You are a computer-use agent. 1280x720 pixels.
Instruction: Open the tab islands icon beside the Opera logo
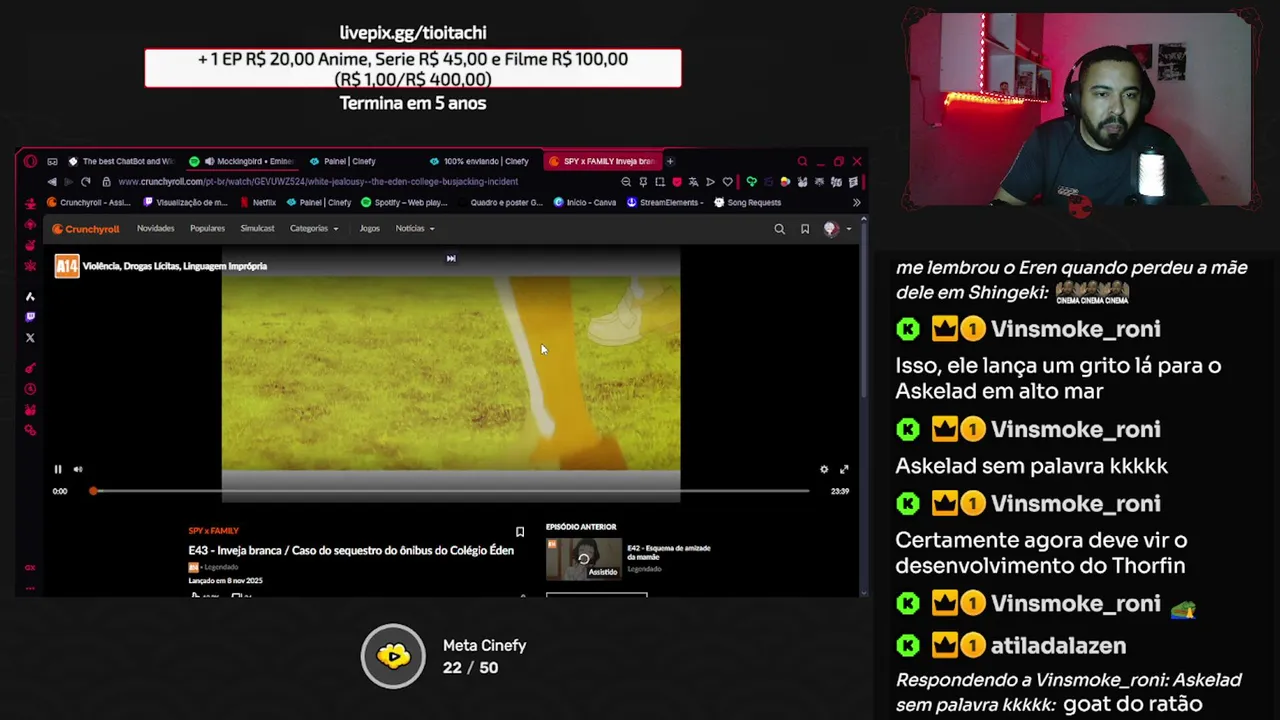(x=52, y=161)
